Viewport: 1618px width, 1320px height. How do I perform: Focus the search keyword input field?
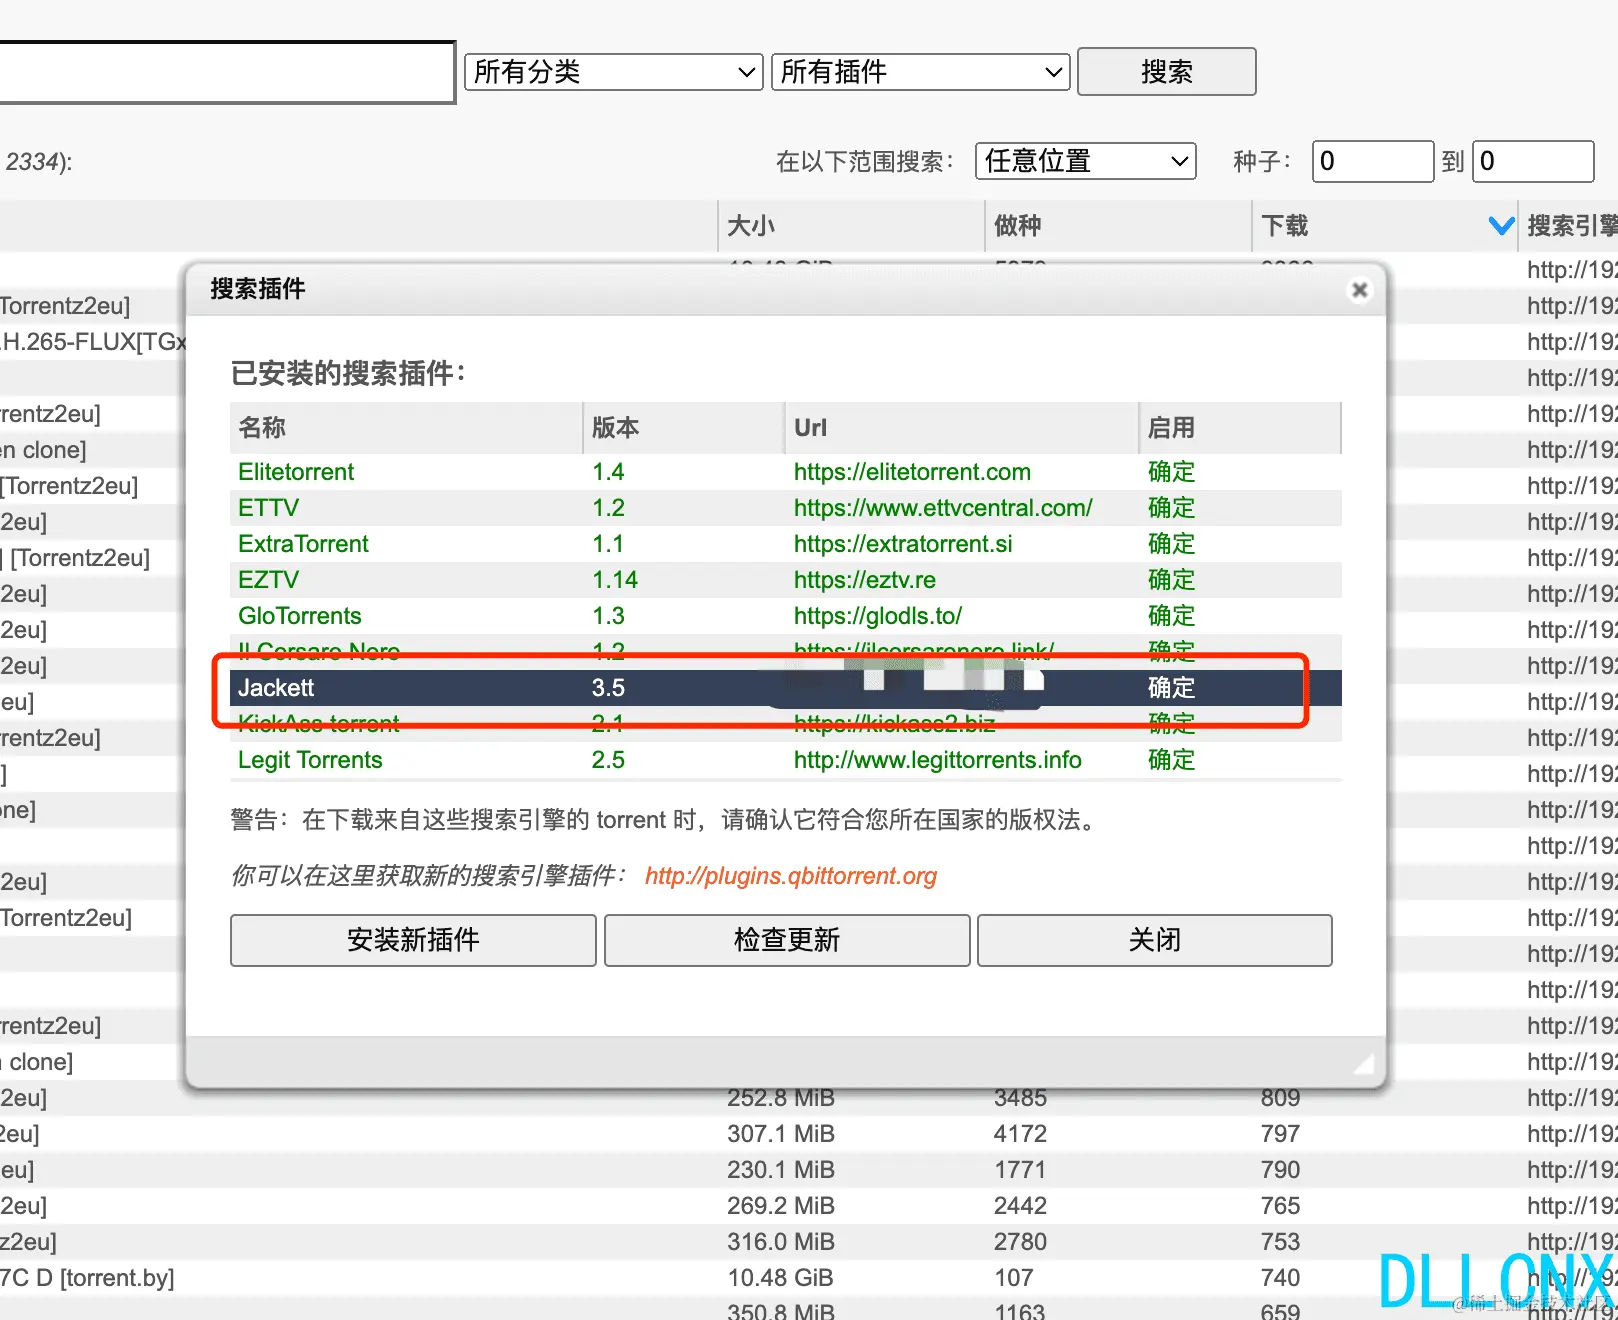point(227,72)
